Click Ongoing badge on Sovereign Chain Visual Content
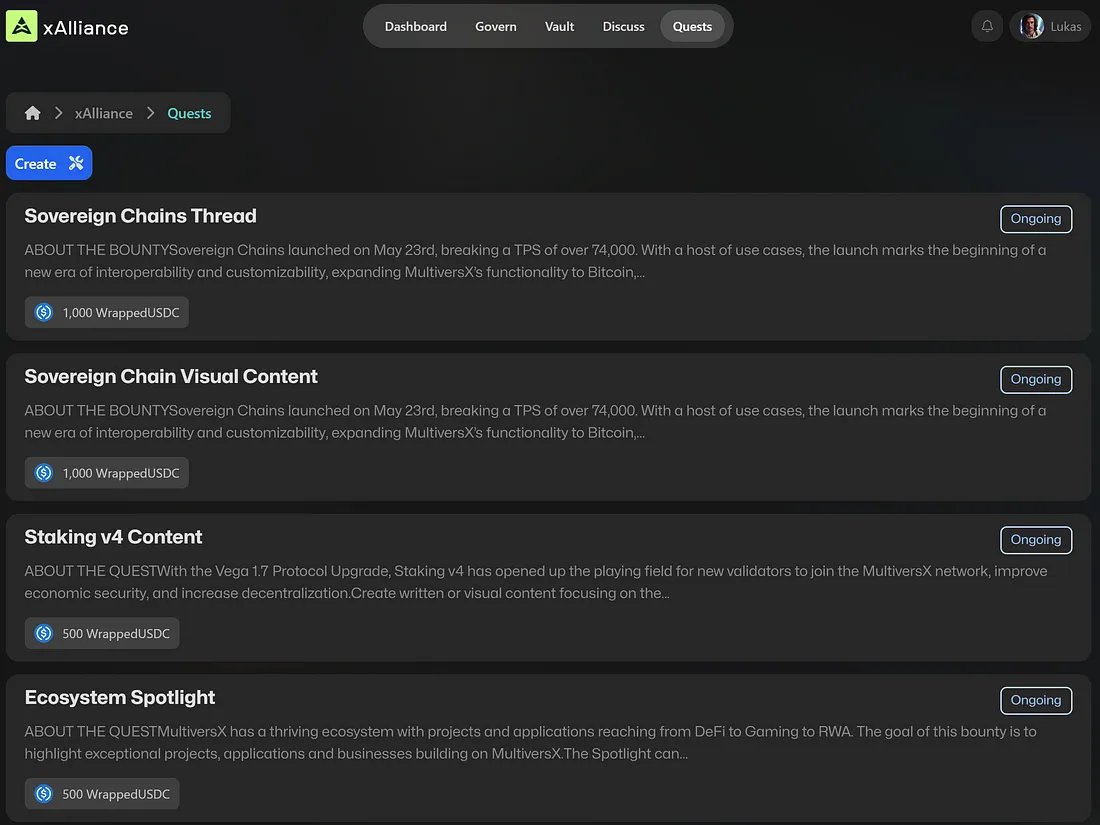 click(1036, 380)
